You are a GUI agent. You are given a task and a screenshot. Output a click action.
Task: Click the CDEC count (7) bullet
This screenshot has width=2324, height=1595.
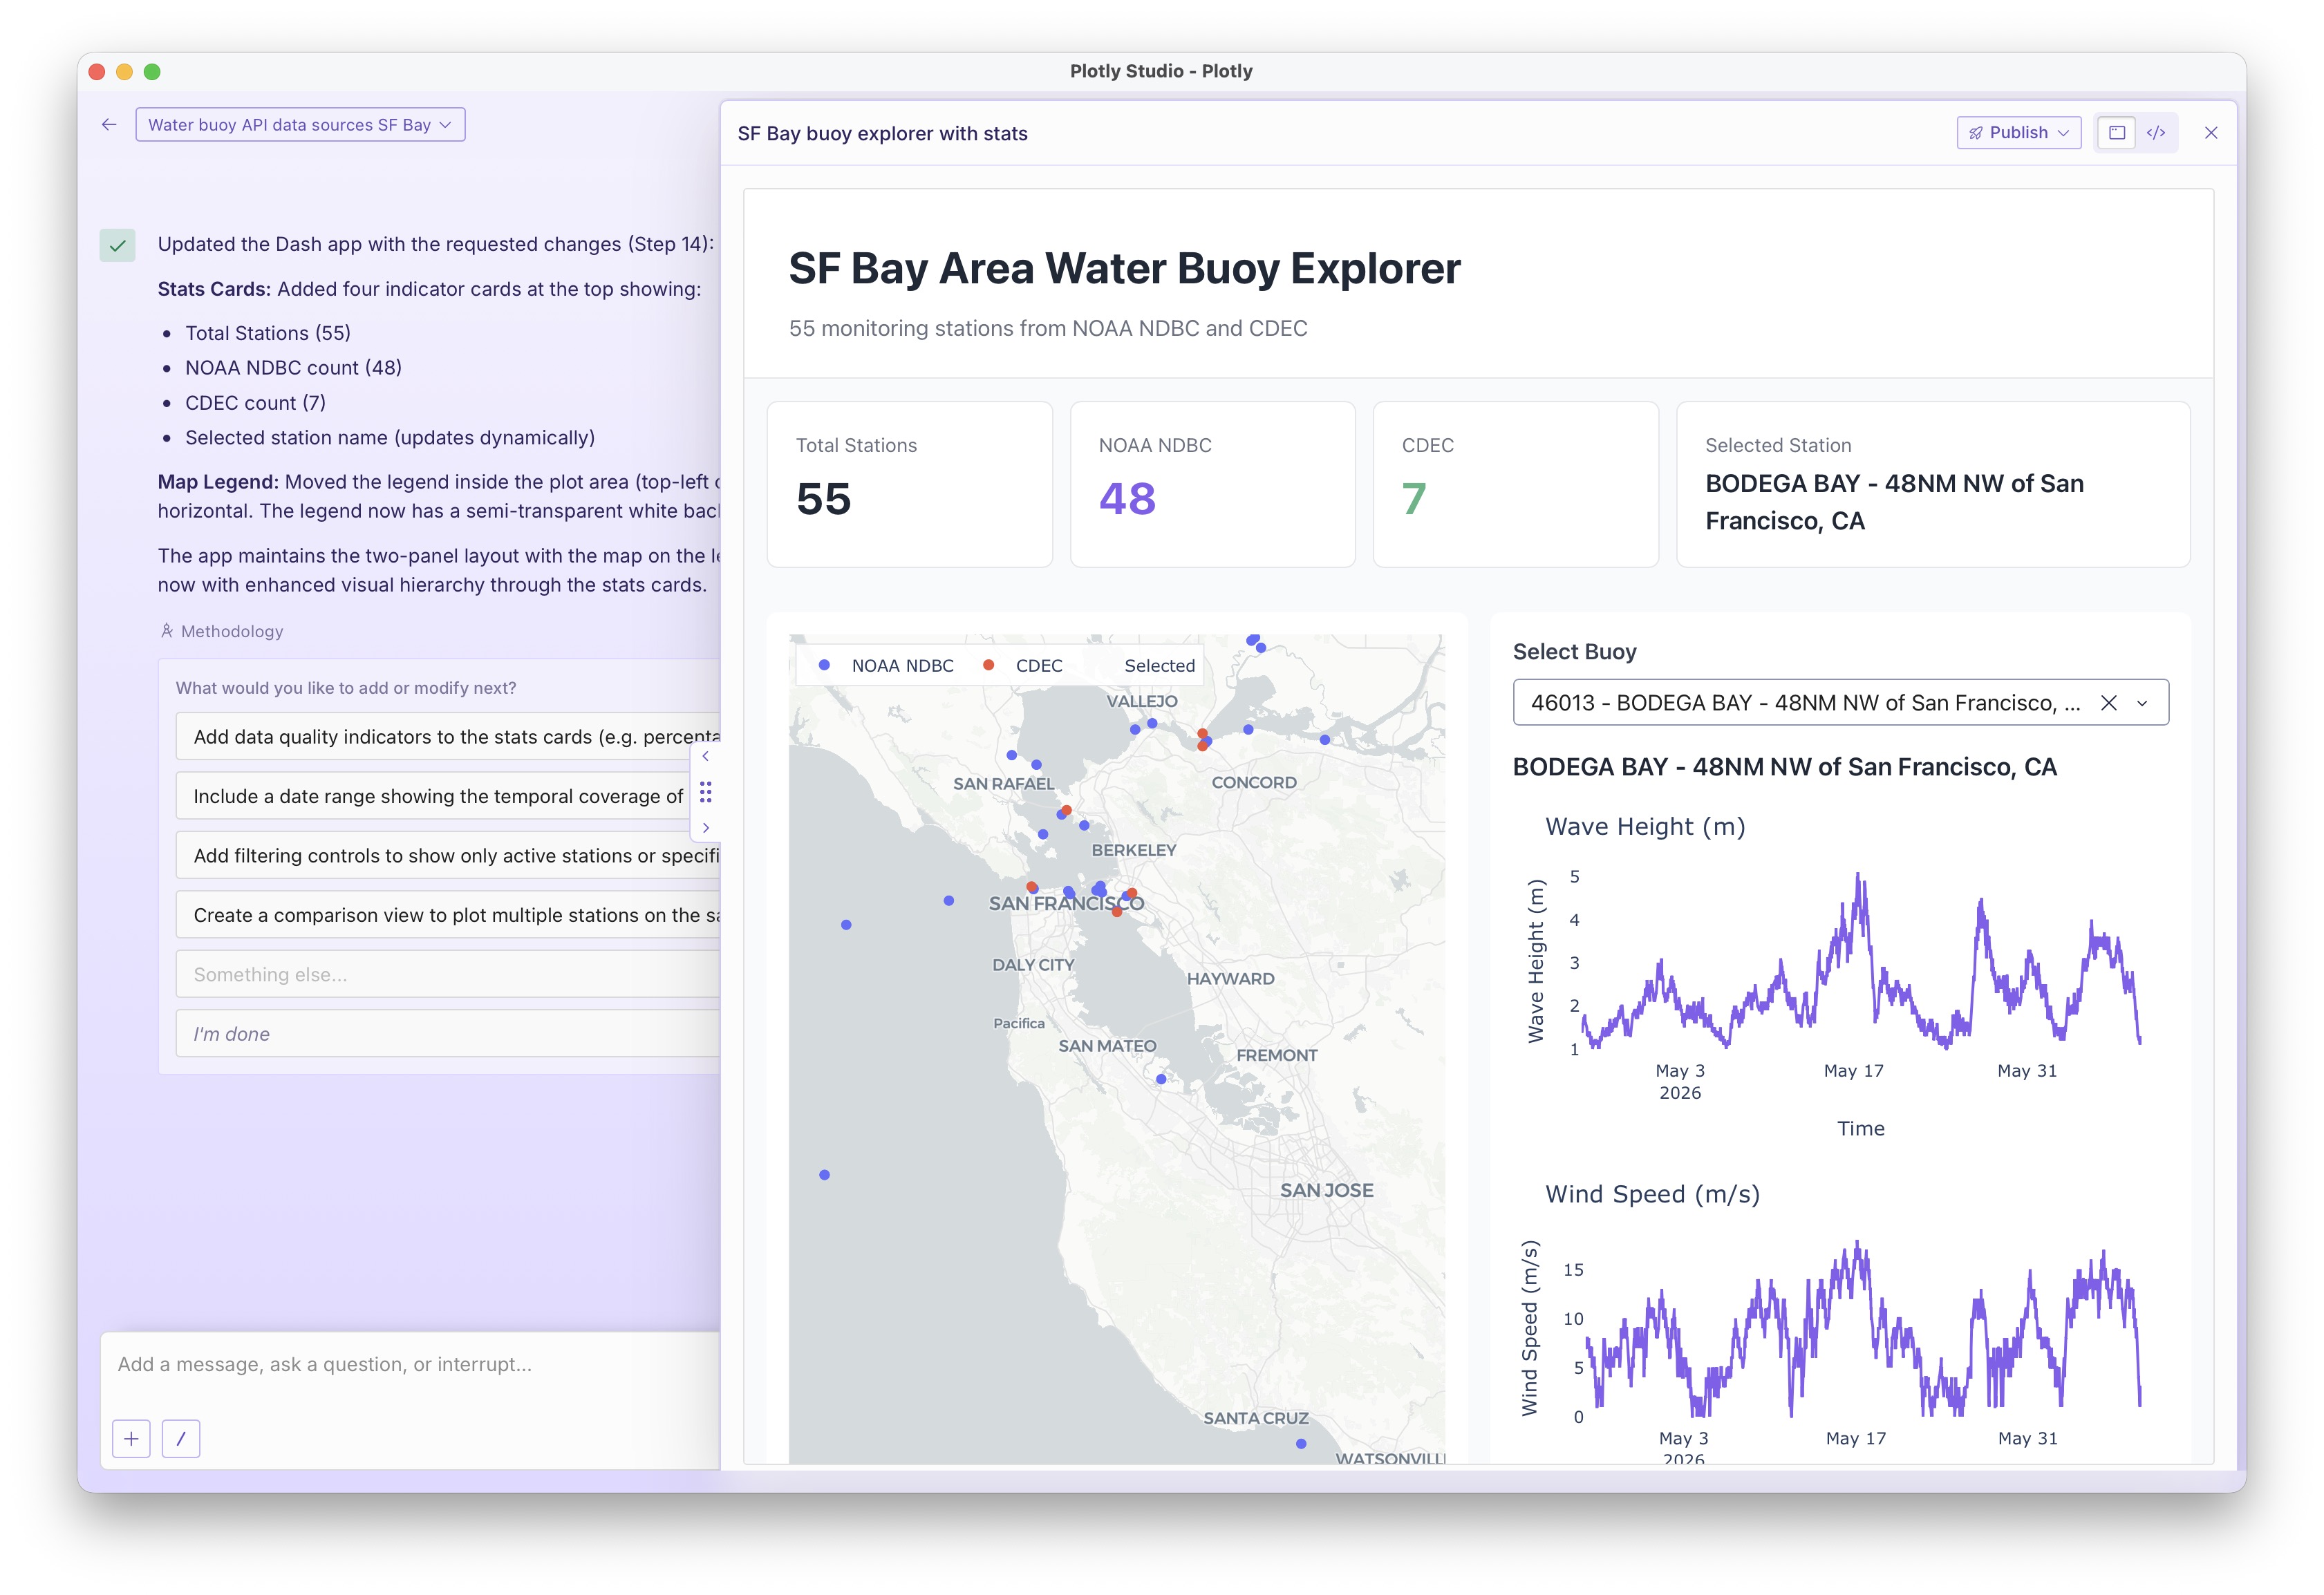tap(255, 403)
